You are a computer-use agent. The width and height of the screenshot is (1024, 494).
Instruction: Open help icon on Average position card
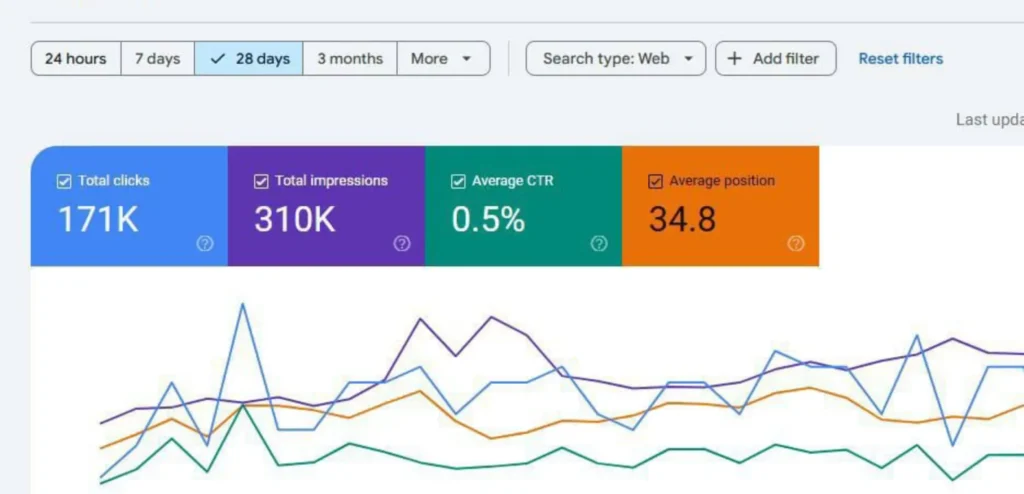tap(796, 243)
